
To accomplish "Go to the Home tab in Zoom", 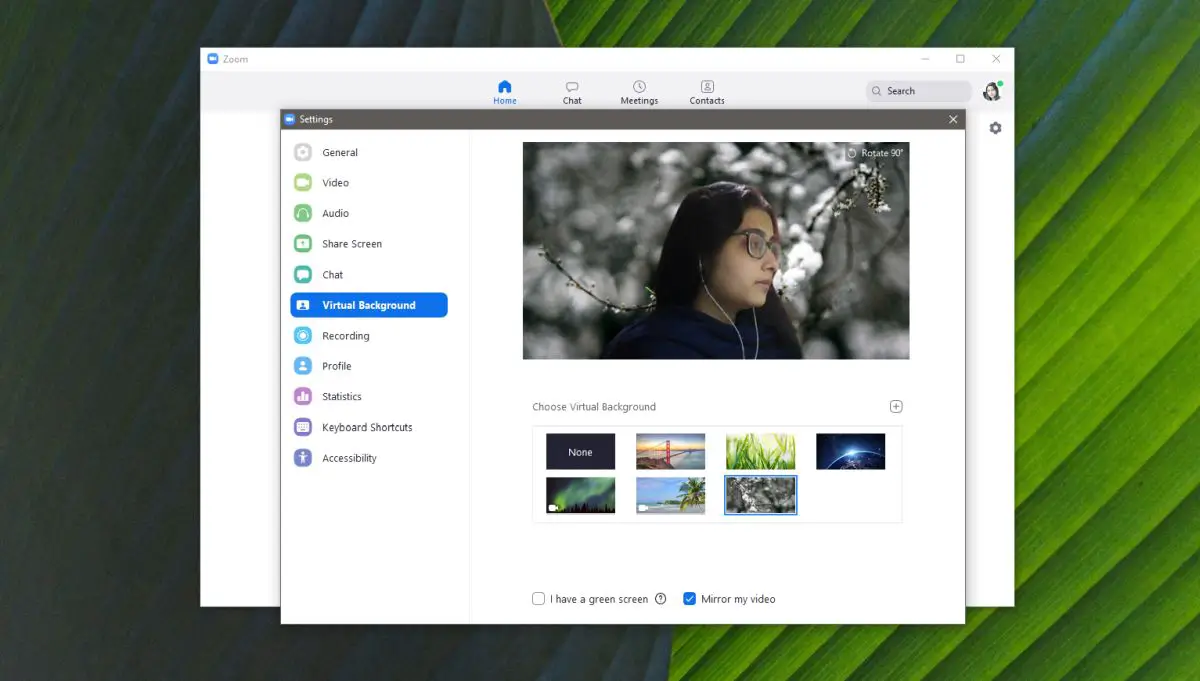I will point(505,92).
